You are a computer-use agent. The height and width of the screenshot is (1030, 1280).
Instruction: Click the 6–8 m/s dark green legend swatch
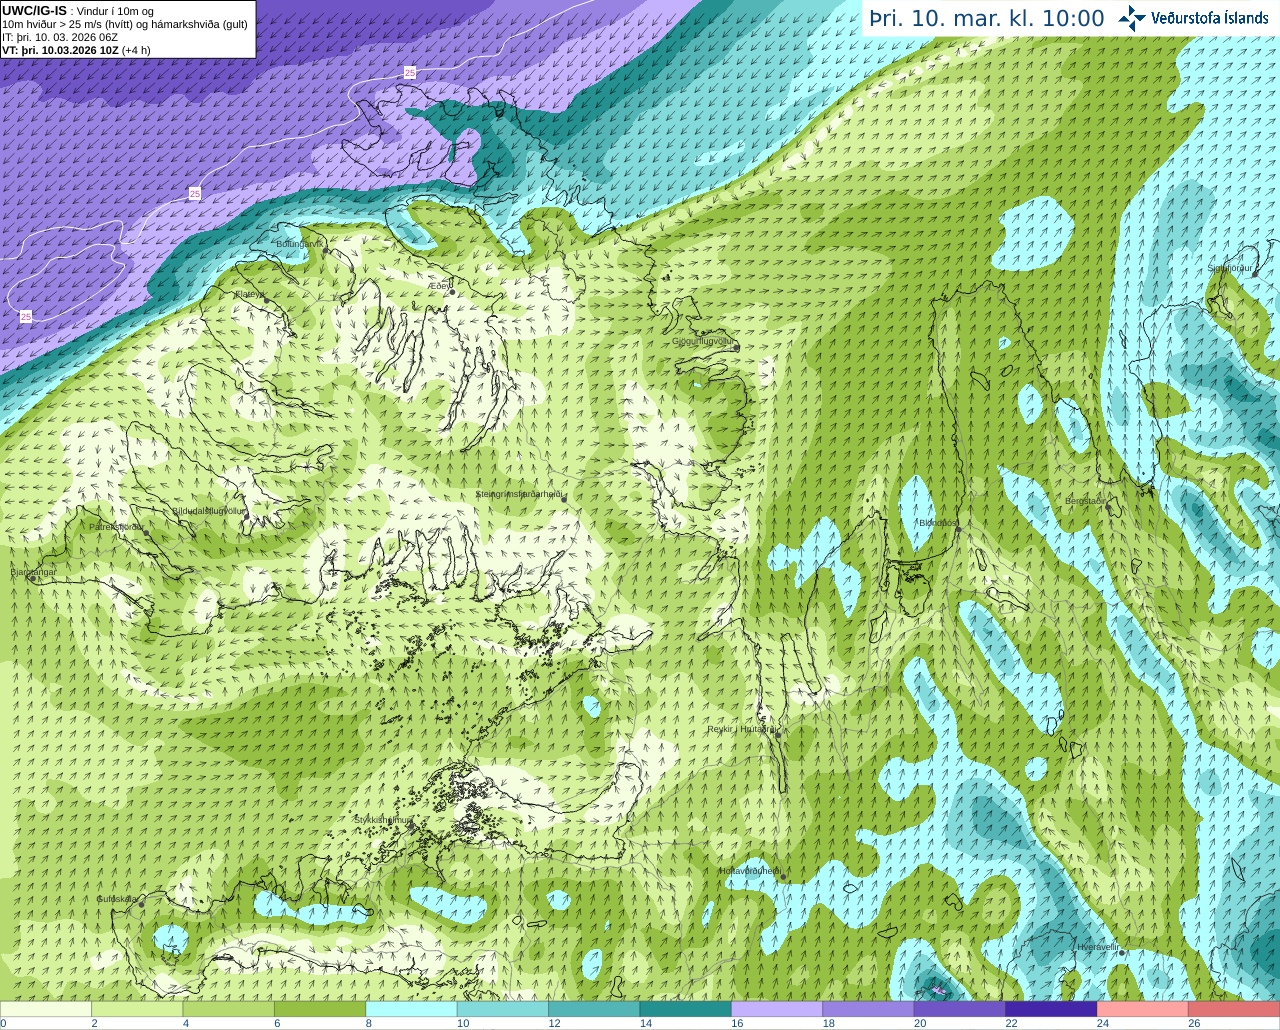321,1009
